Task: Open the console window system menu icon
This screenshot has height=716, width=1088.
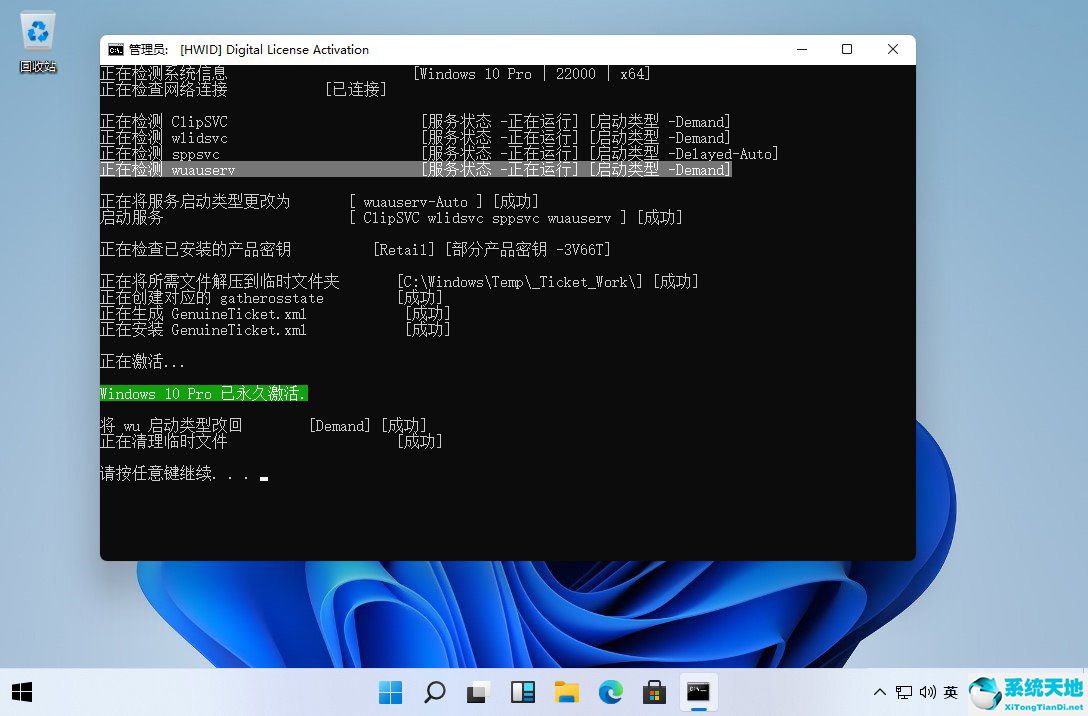Action: 114,49
